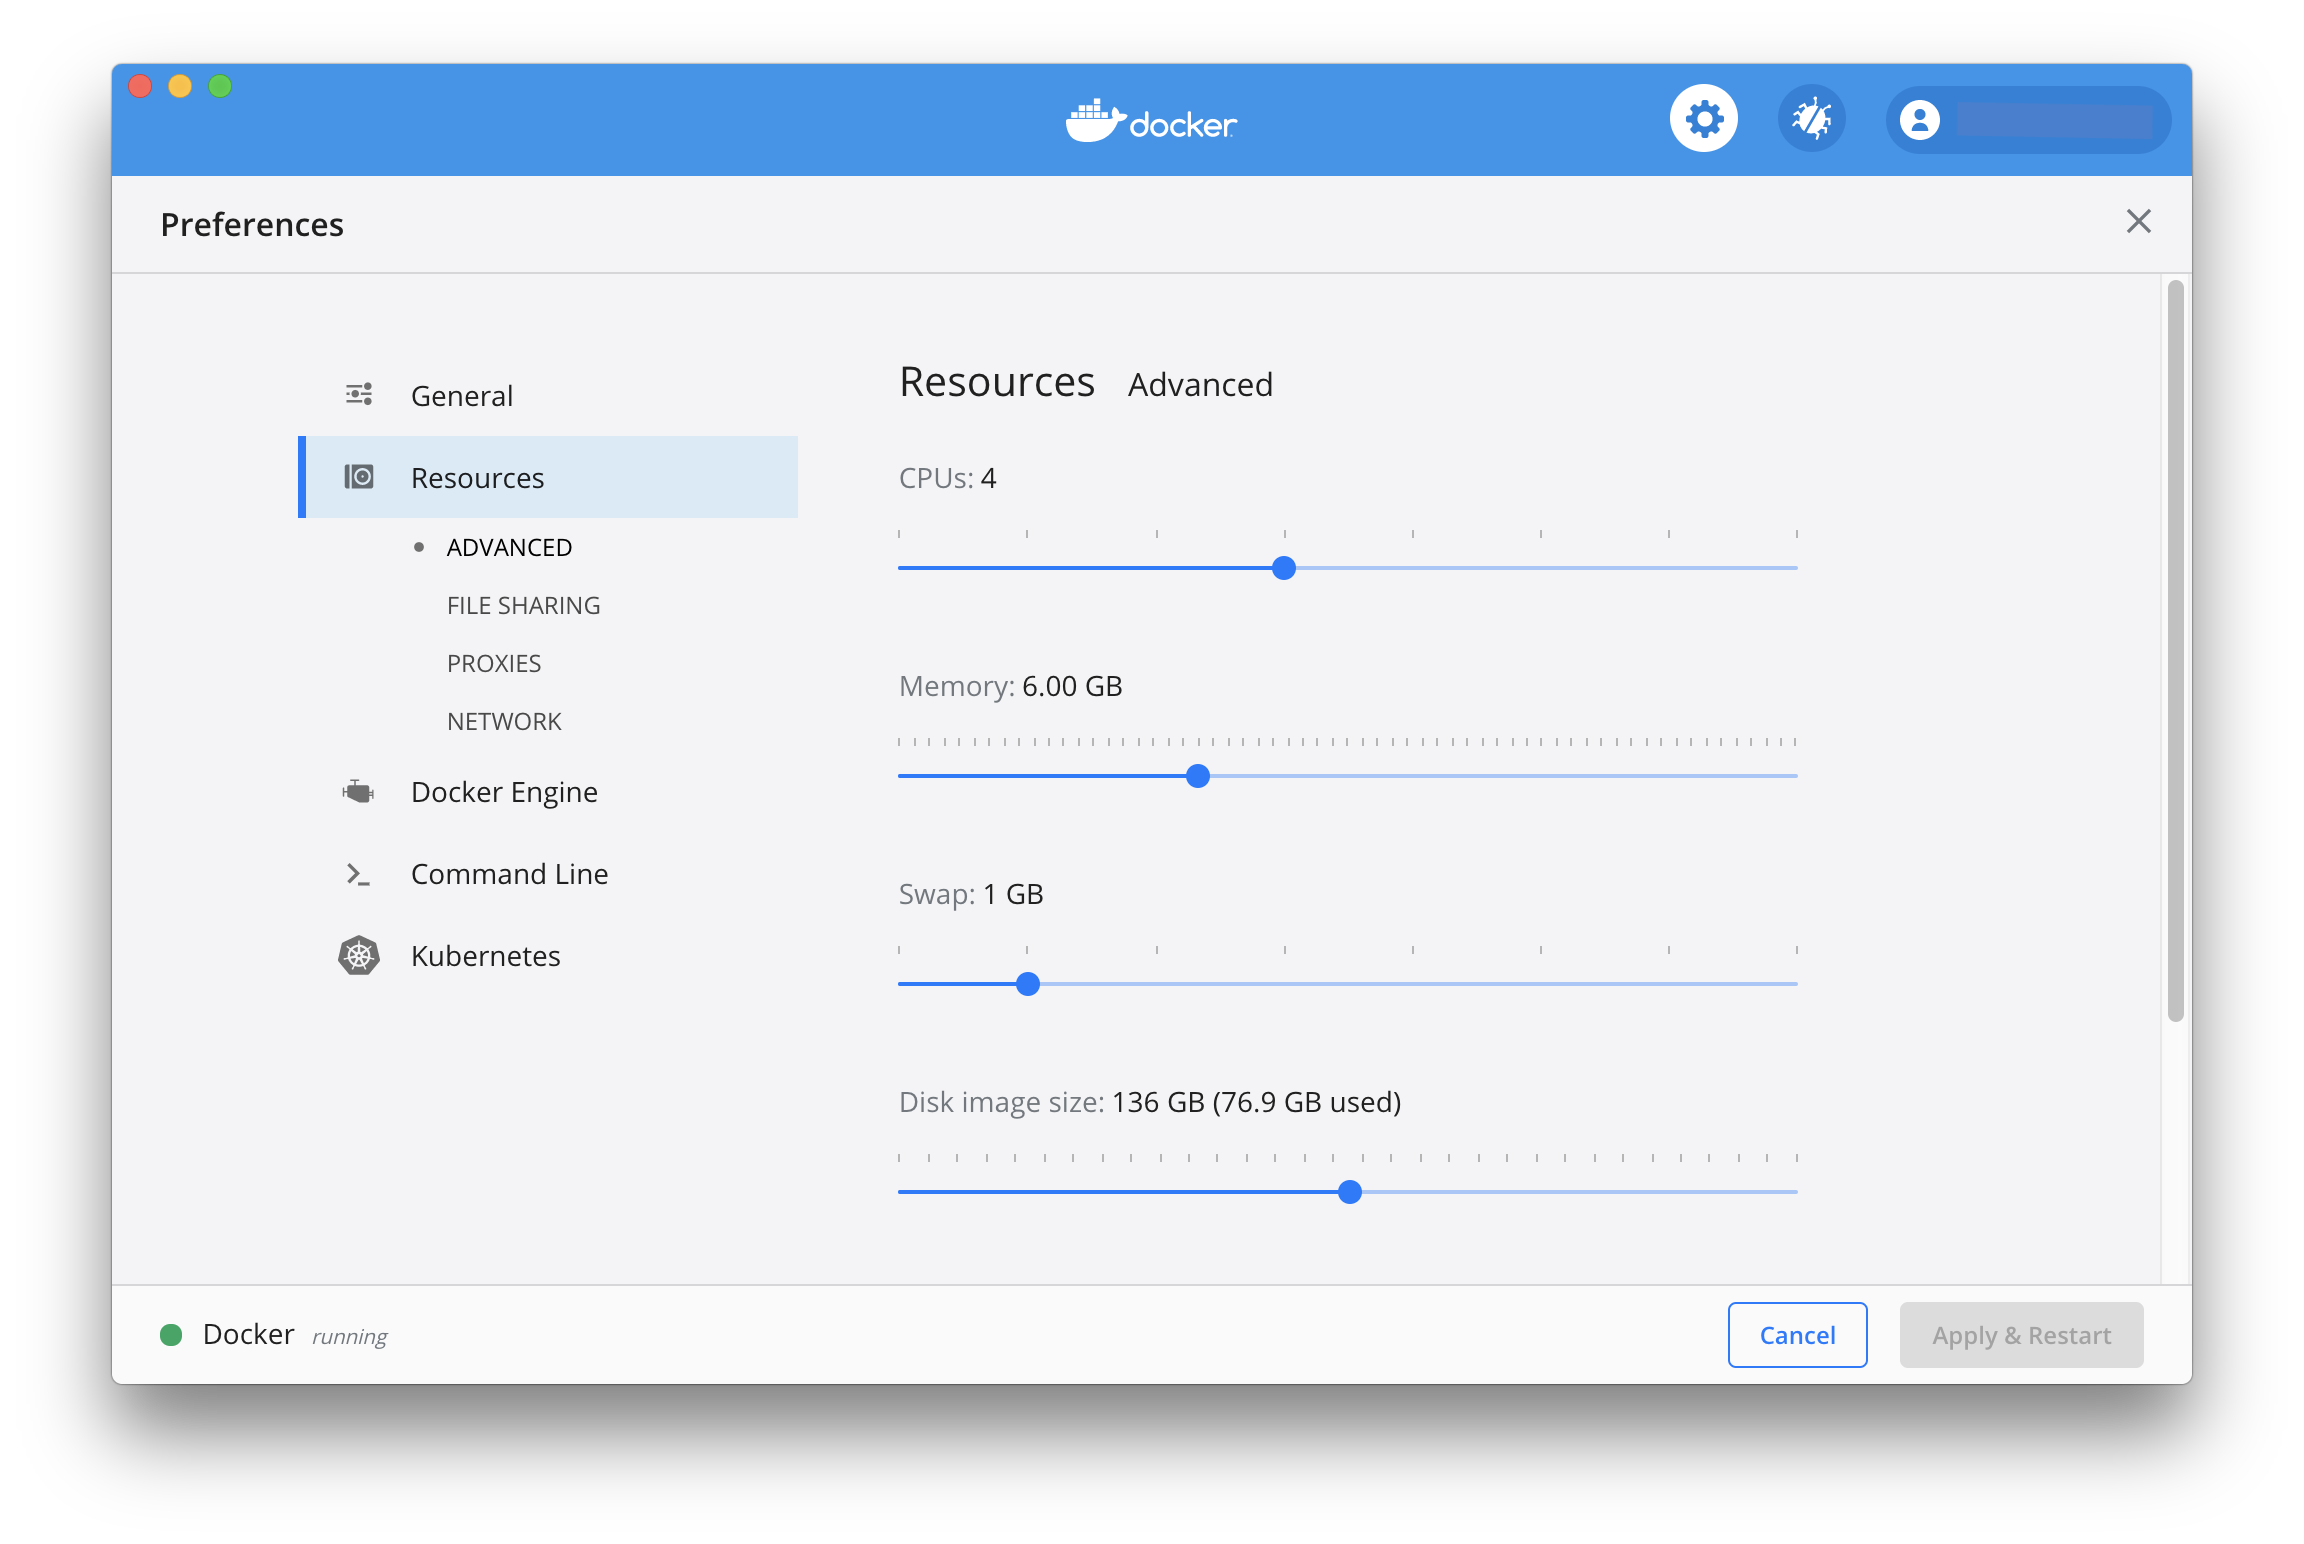Click the CPUs slider handle
The image size is (2304, 1544).
[x=1284, y=567]
